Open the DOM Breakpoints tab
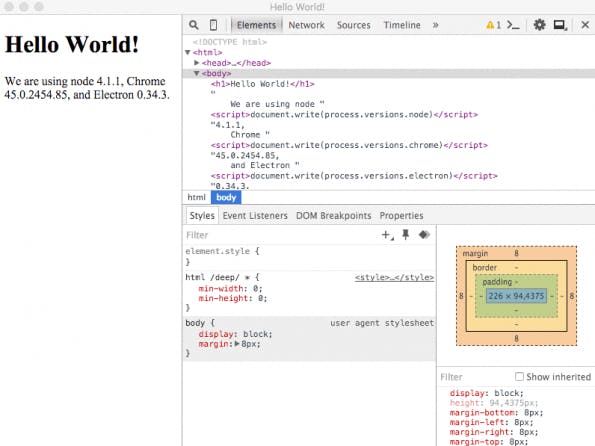This screenshot has width=595, height=446. 334,216
